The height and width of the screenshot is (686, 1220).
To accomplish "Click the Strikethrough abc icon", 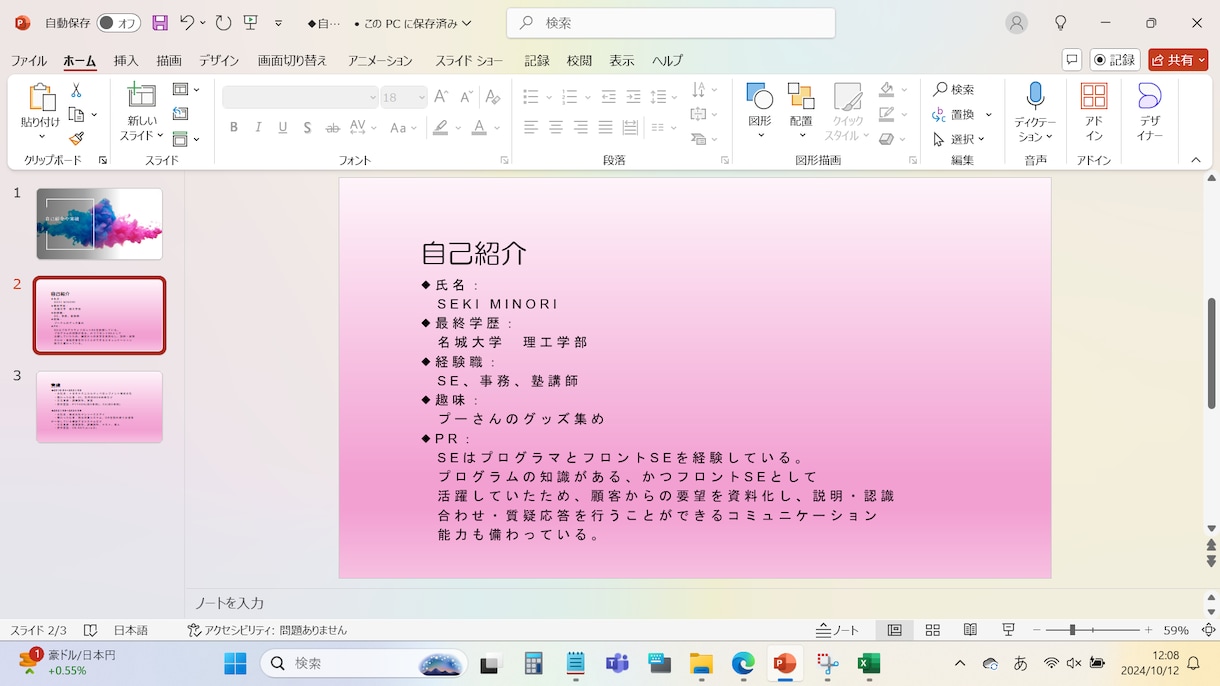I will pyautogui.click(x=333, y=127).
